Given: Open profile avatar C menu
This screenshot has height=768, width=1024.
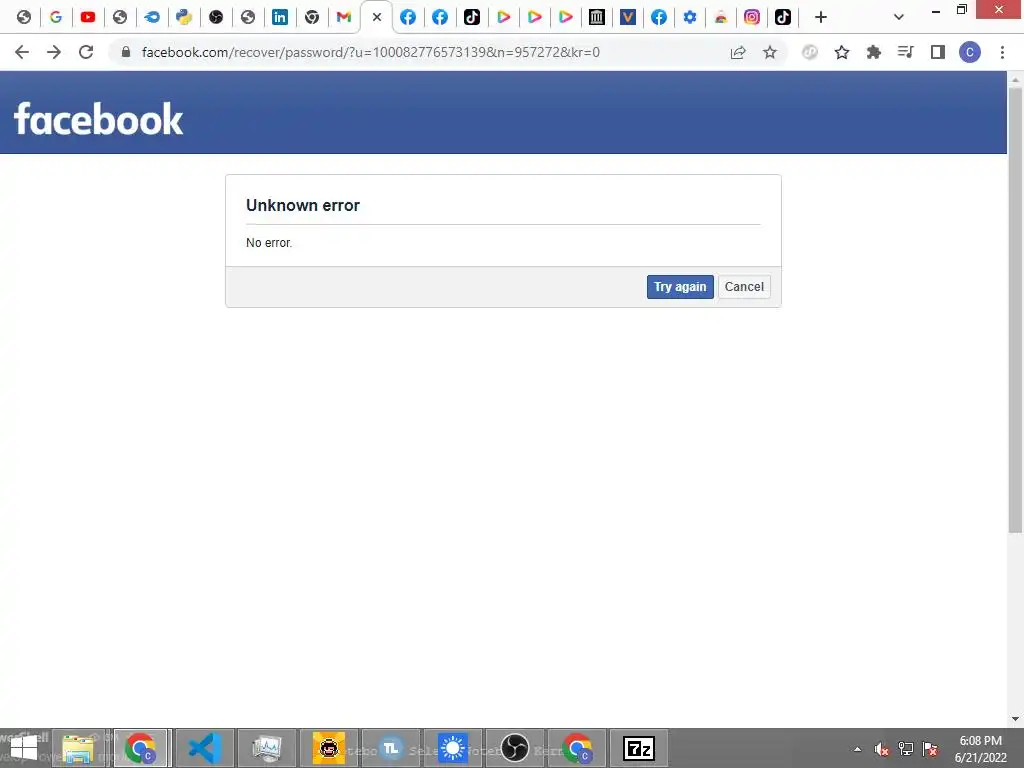Looking at the screenshot, I should coord(970,52).
